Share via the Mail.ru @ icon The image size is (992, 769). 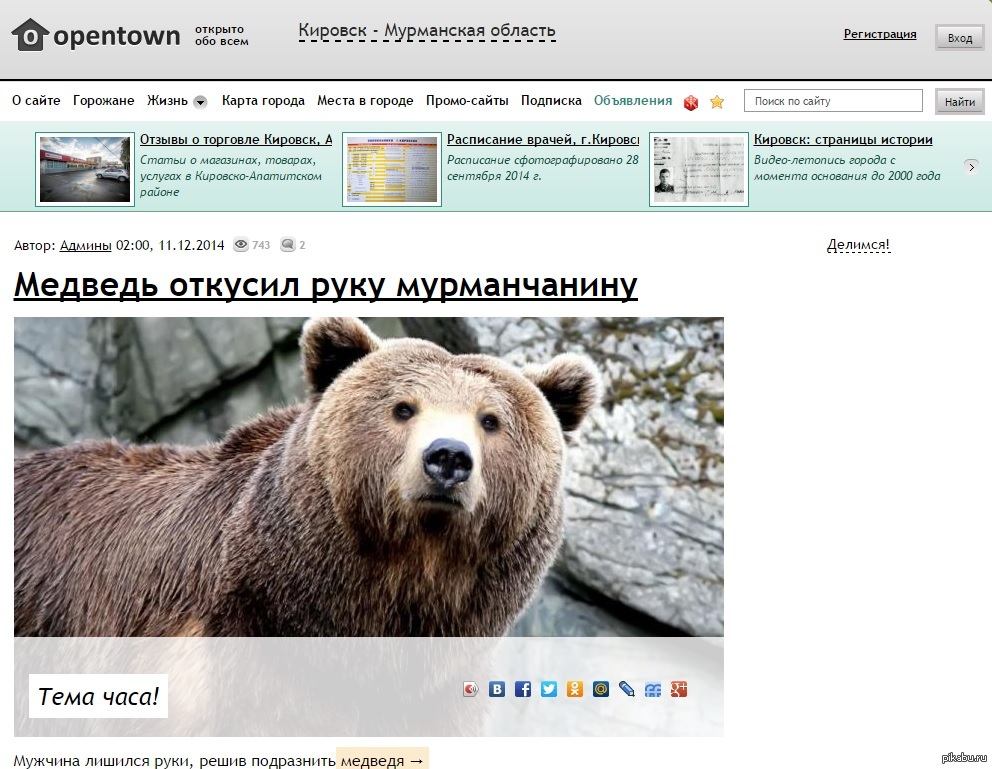[x=601, y=689]
